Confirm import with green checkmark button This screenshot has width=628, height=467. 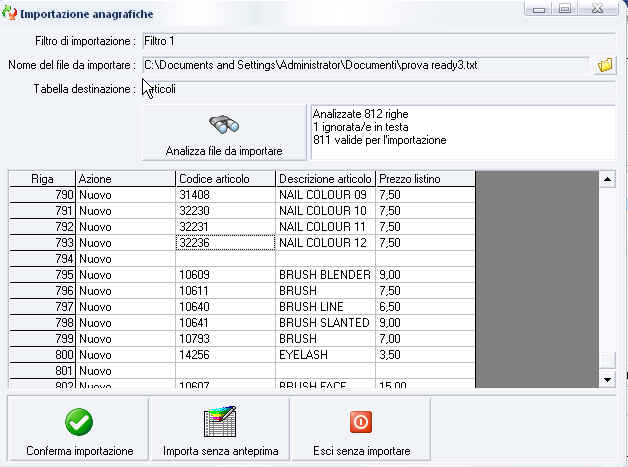pyautogui.click(x=79, y=429)
